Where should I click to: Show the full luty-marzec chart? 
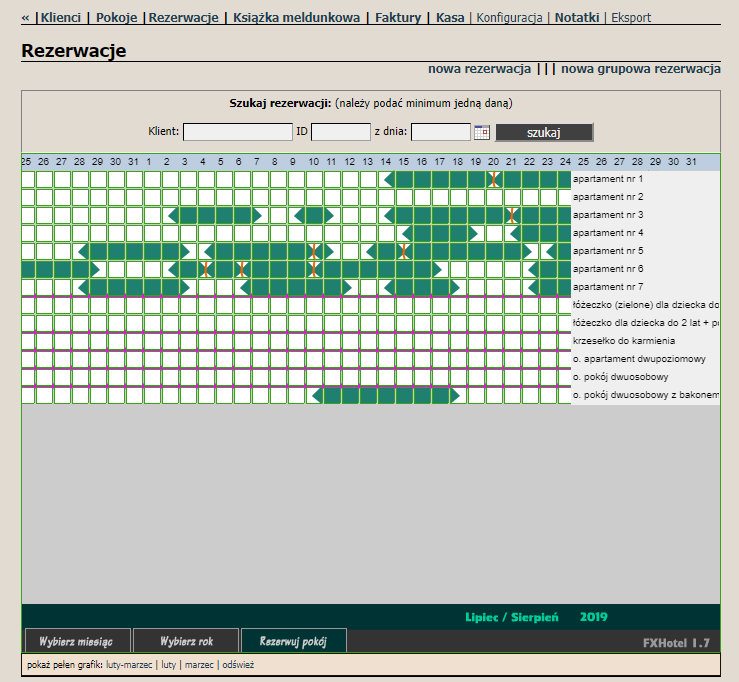(x=128, y=664)
